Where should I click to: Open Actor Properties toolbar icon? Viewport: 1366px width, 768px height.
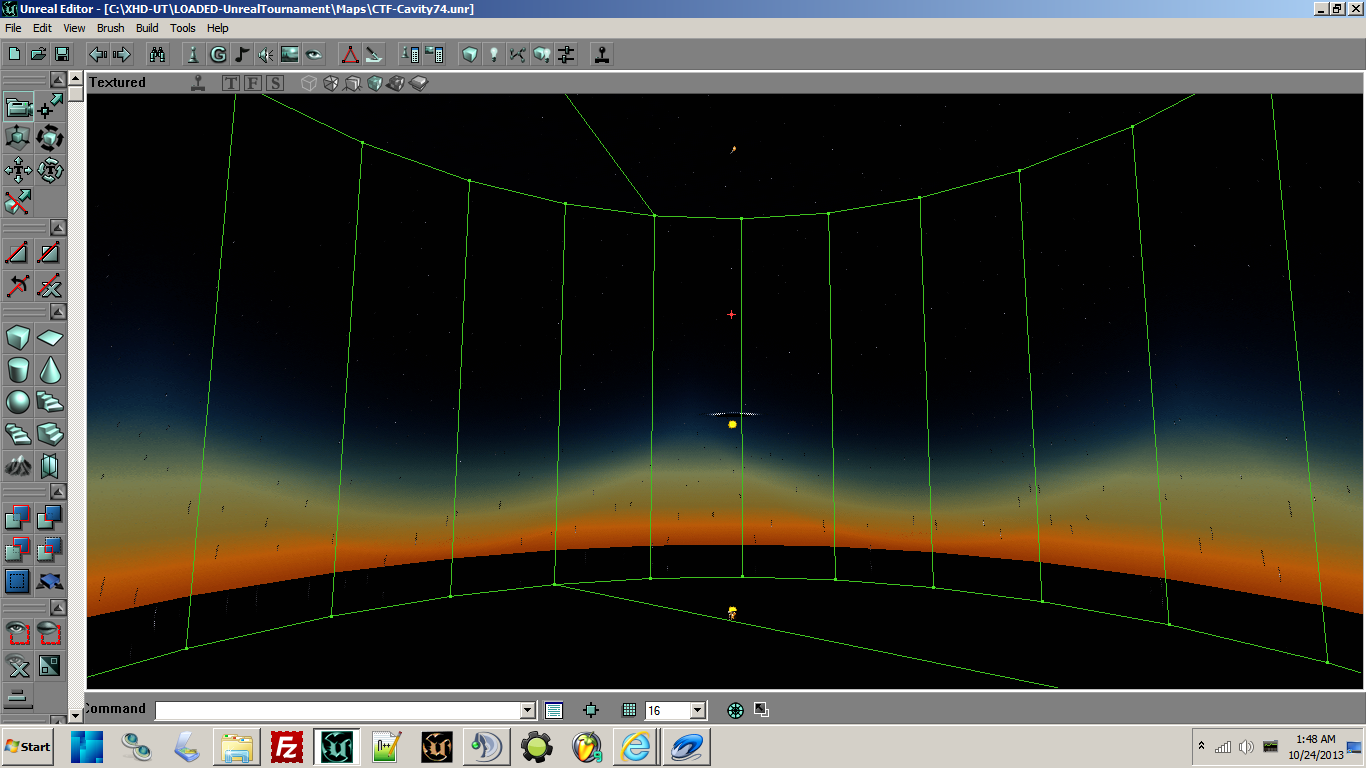[x=410, y=54]
